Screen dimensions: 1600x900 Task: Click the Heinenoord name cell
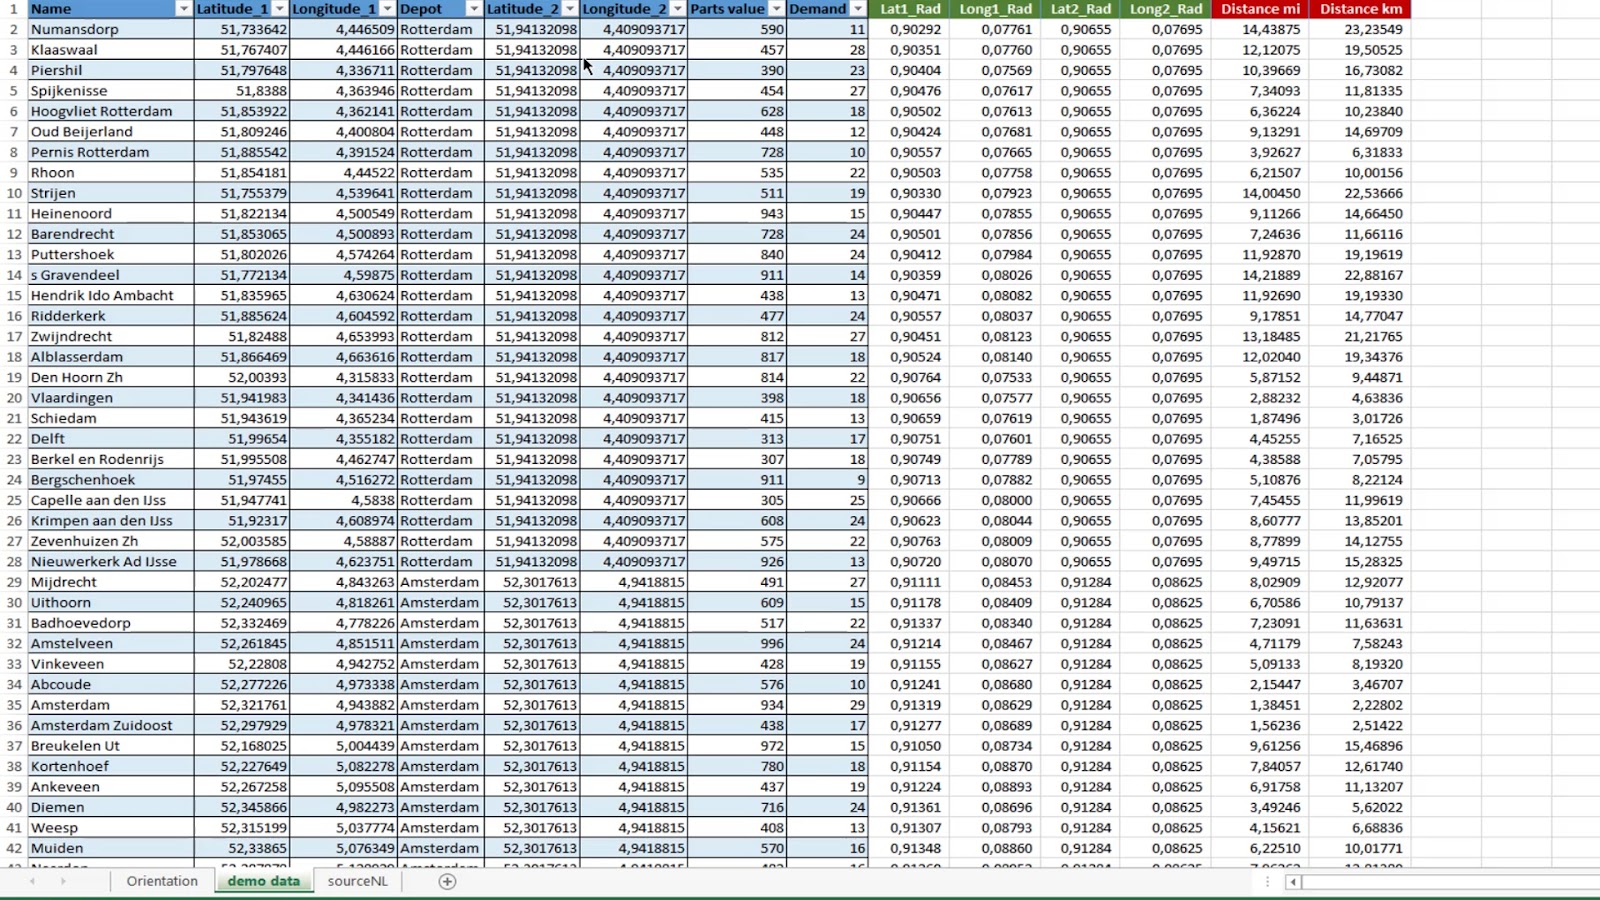pyautogui.click(x=111, y=214)
